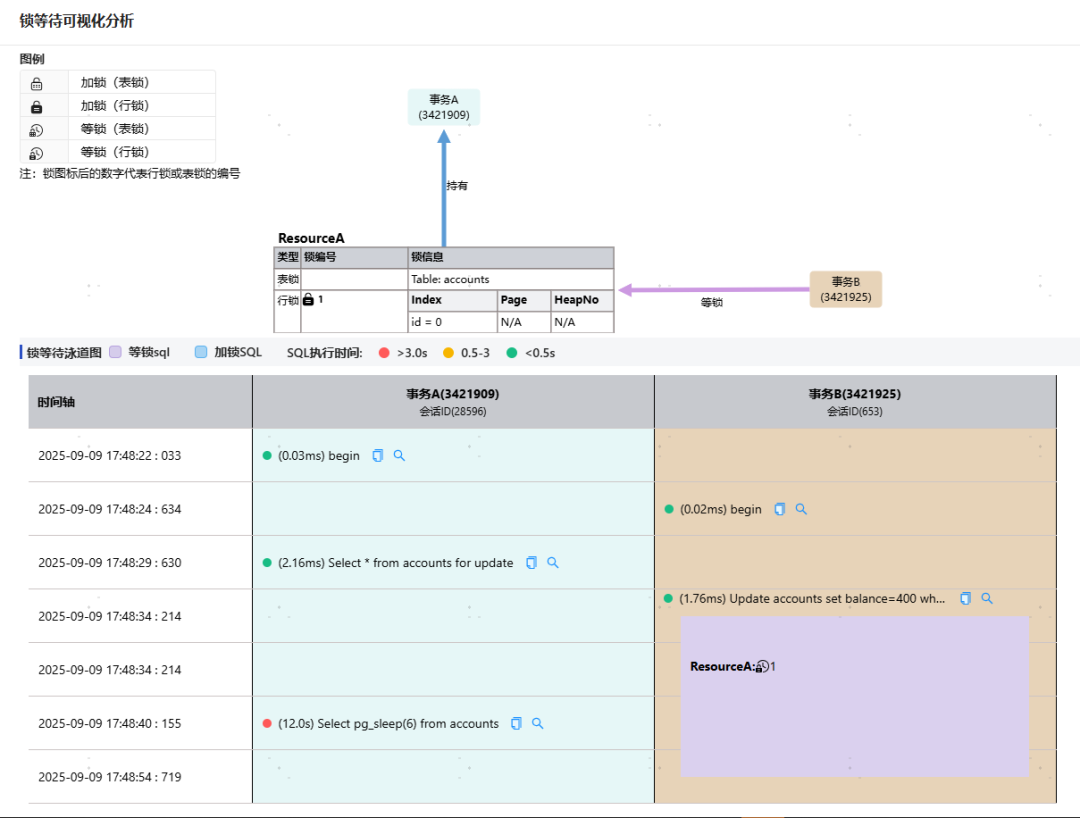
Task: Select the 事务A (3421909) node
Action: [444, 107]
